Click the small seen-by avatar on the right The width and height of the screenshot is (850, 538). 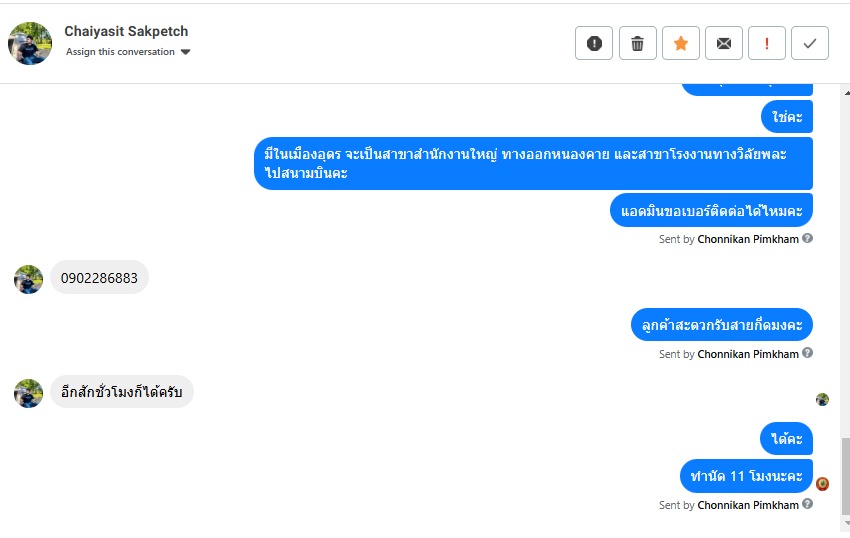(x=822, y=399)
